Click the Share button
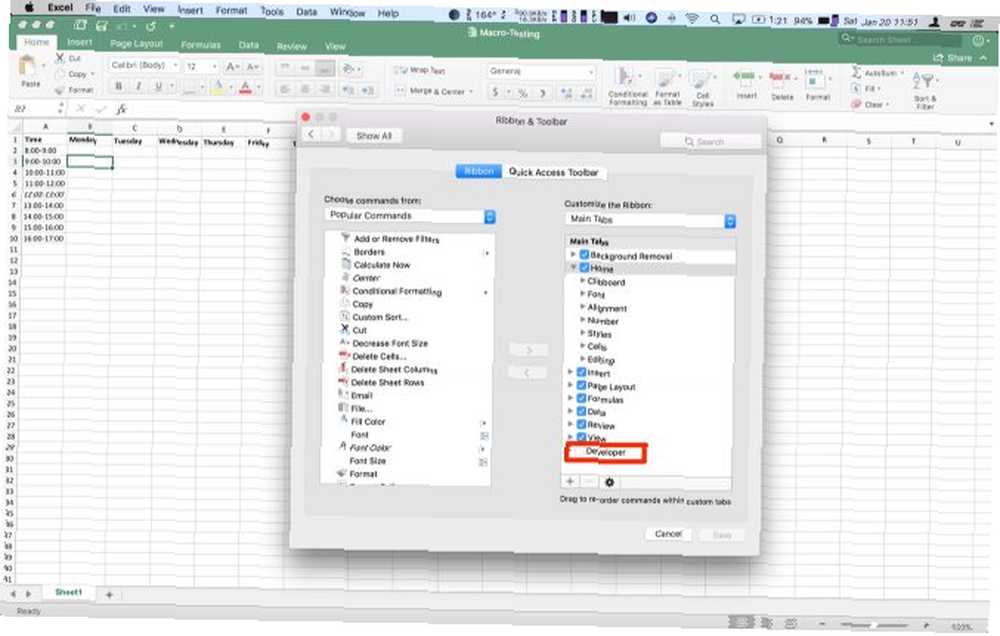The width and height of the screenshot is (1000, 636). [953, 58]
